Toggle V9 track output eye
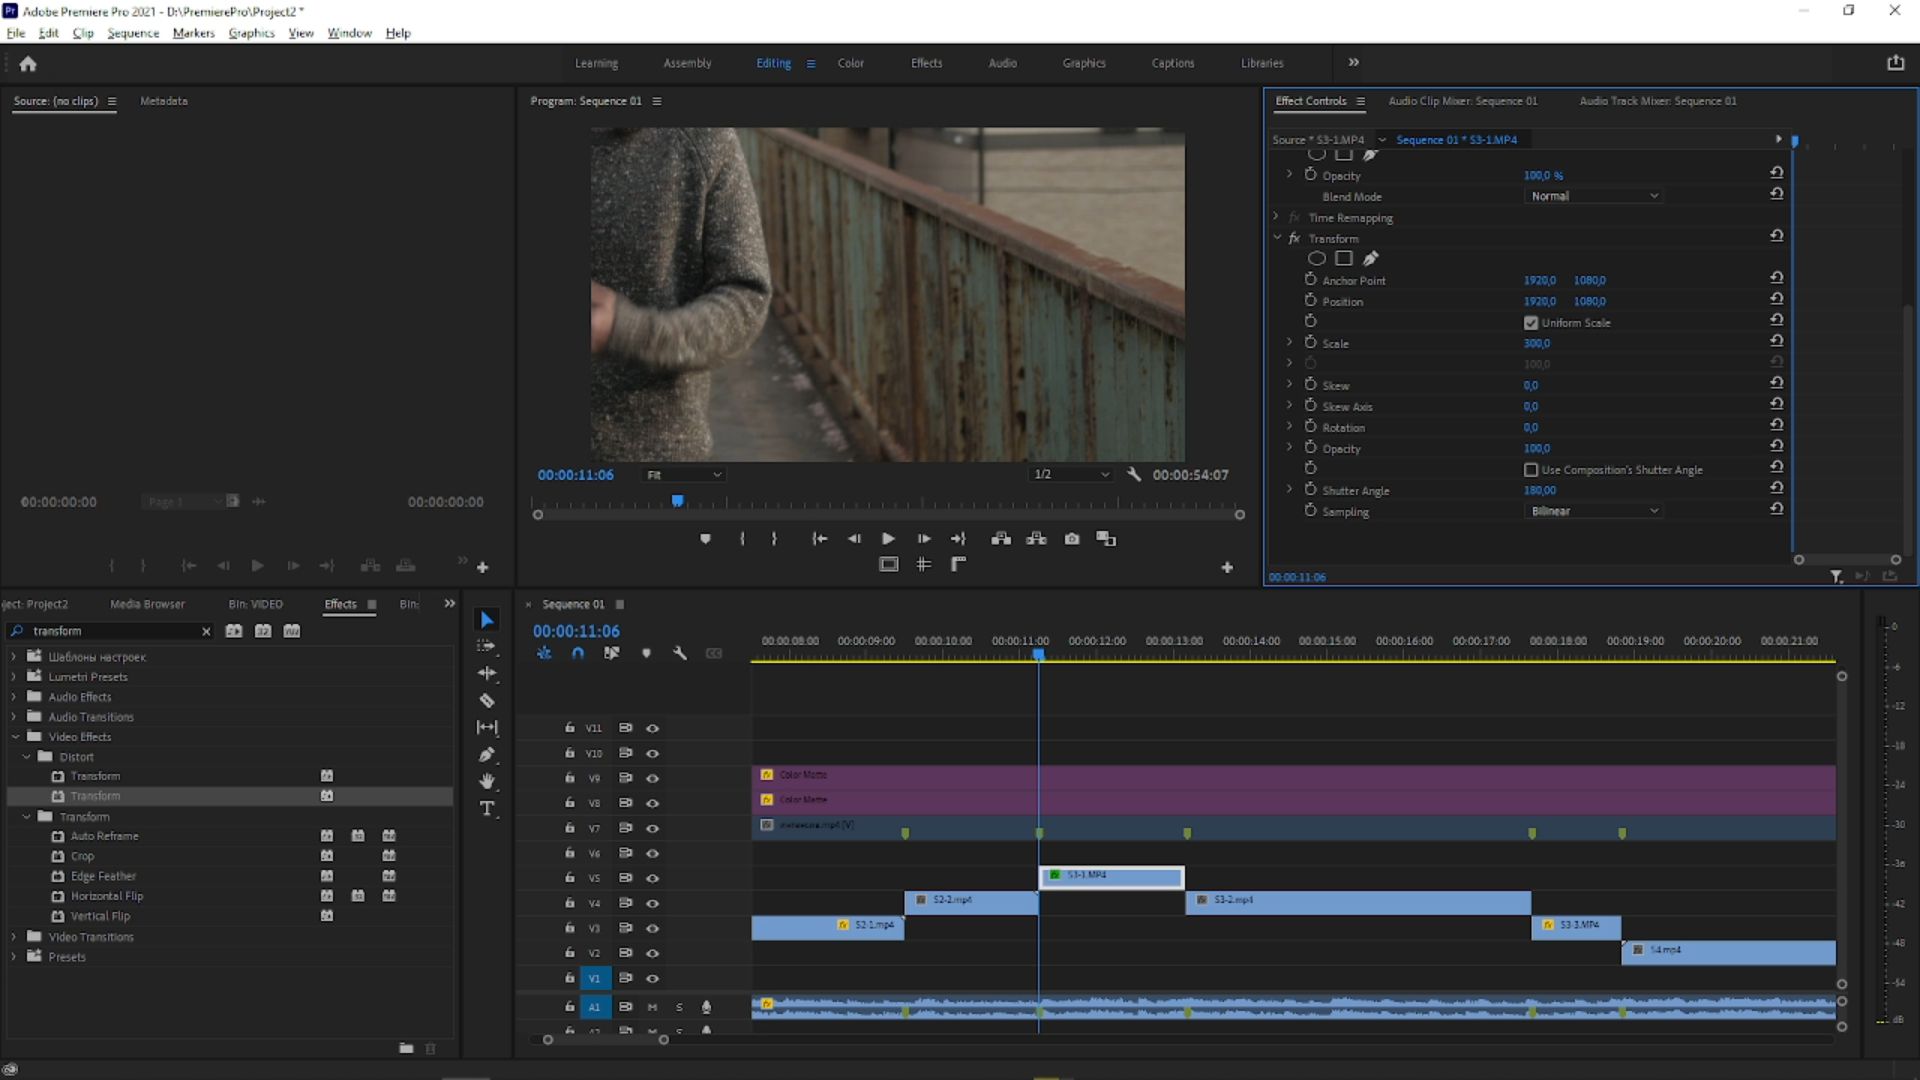1920x1080 pixels. pyautogui.click(x=652, y=778)
